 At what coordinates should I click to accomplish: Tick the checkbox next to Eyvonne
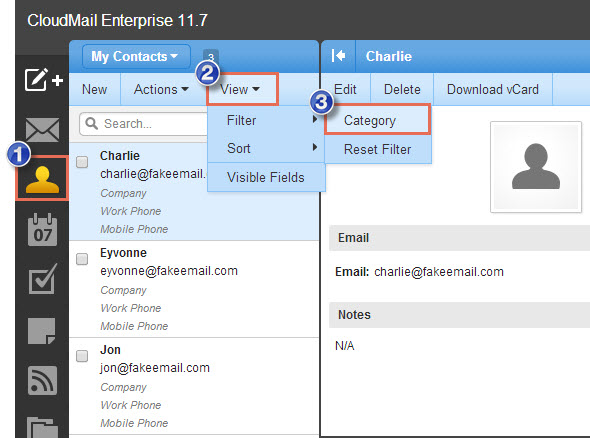click(82, 259)
